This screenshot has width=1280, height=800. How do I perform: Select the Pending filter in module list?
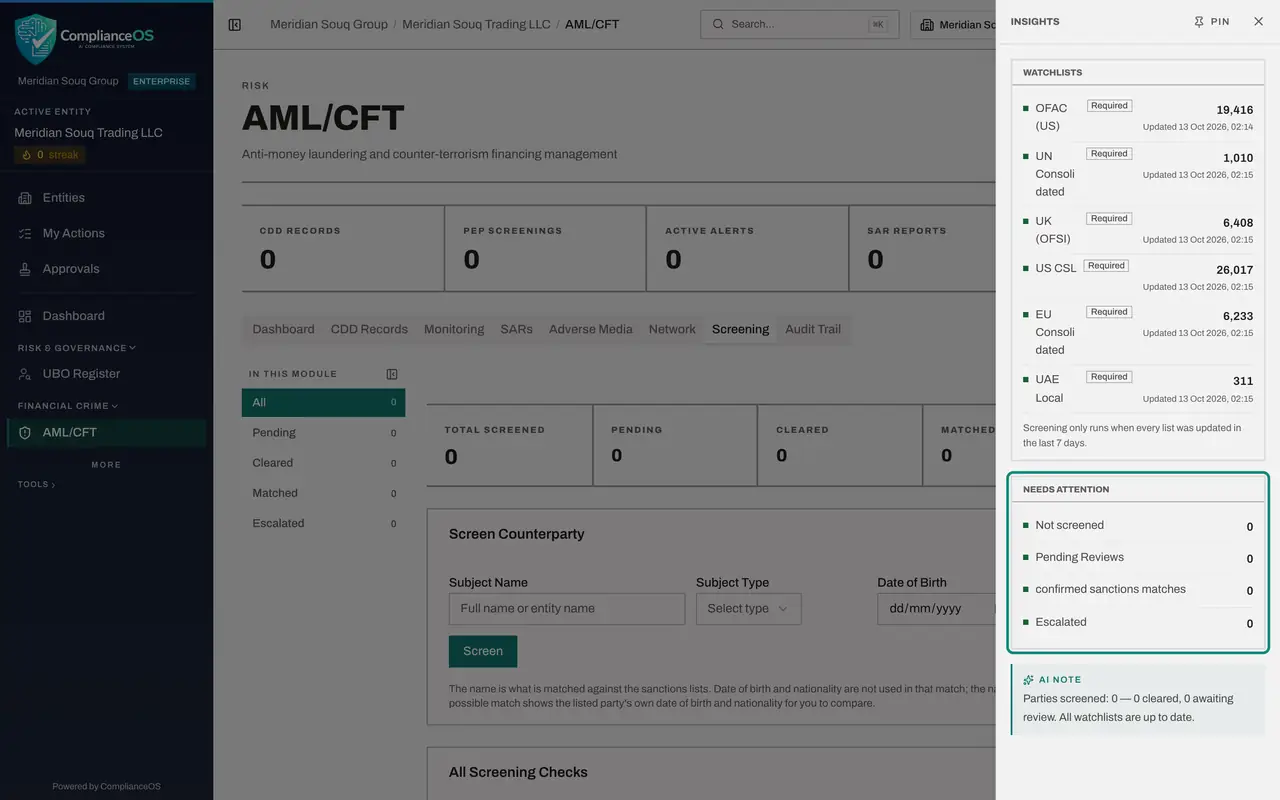coord(323,433)
